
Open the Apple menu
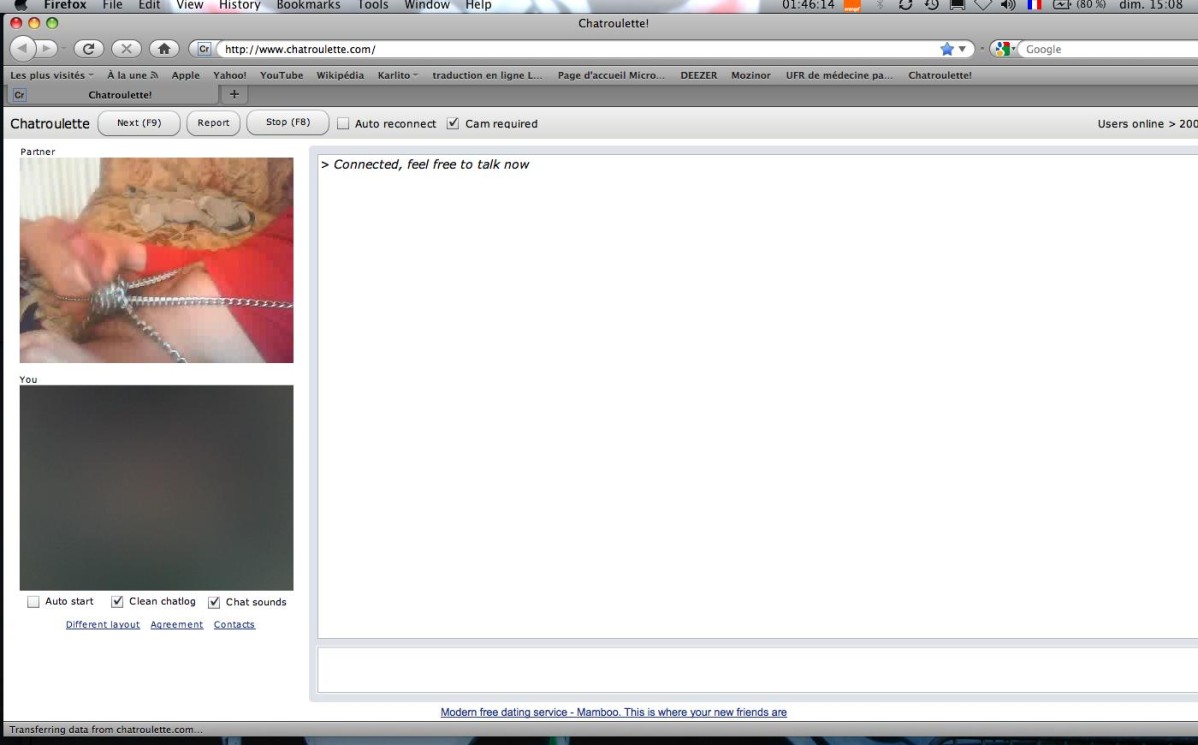[x=21, y=5]
